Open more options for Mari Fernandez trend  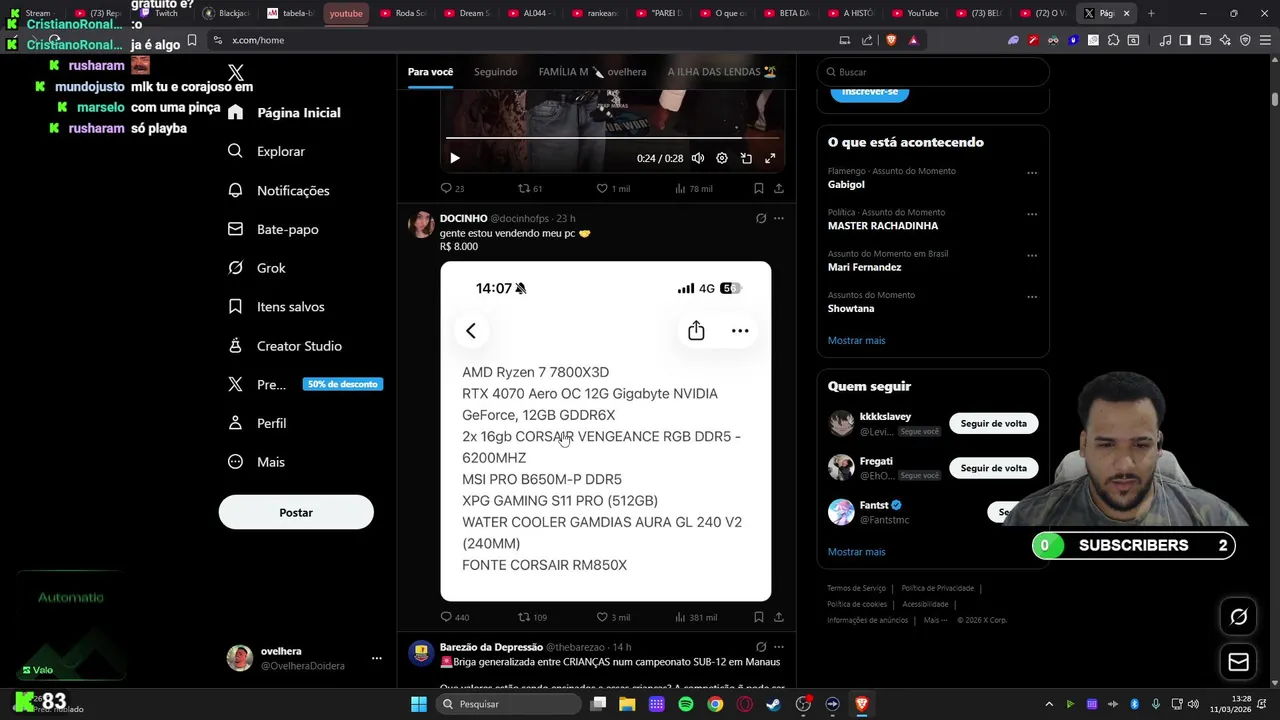pos(1032,255)
